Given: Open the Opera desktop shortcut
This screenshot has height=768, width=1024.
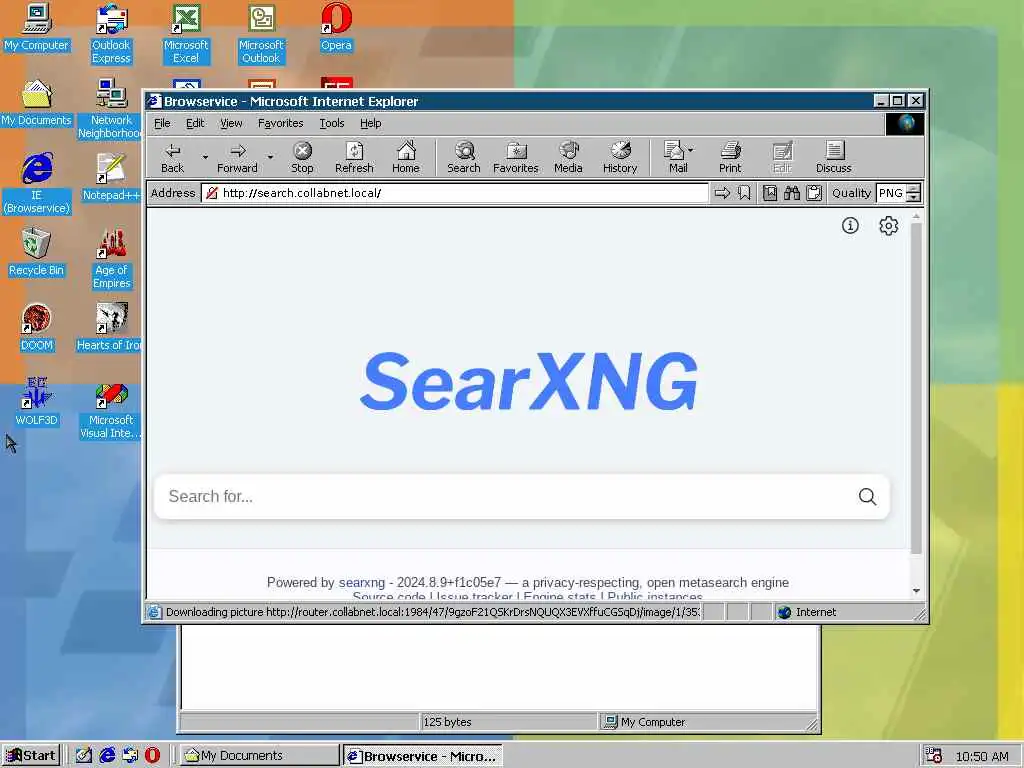Looking at the screenshot, I should 336,28.
